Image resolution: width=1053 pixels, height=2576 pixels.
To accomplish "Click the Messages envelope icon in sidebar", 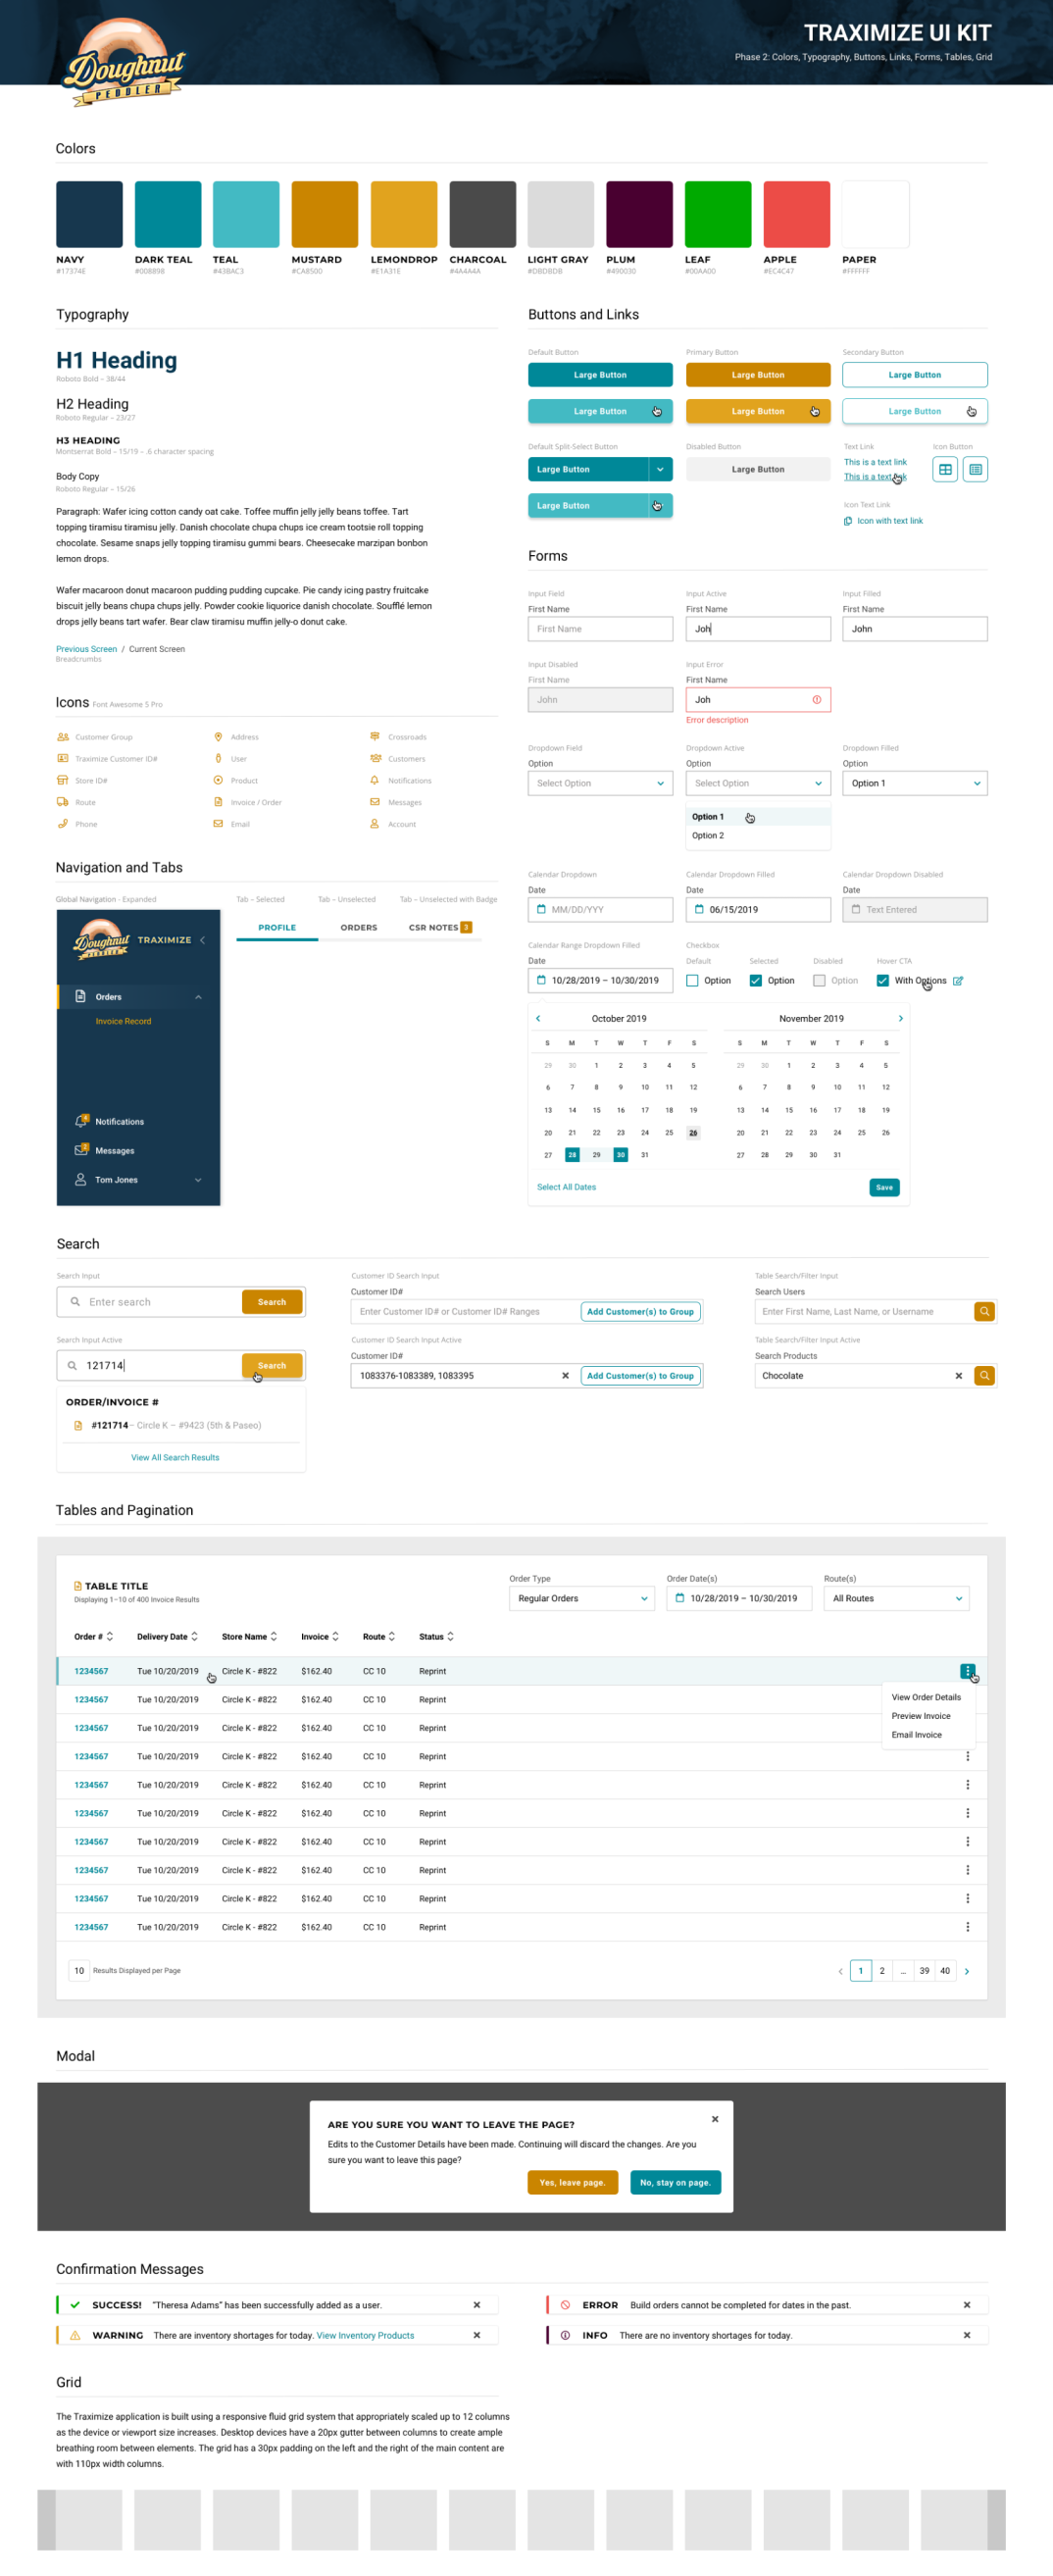I will (82, 1150).
